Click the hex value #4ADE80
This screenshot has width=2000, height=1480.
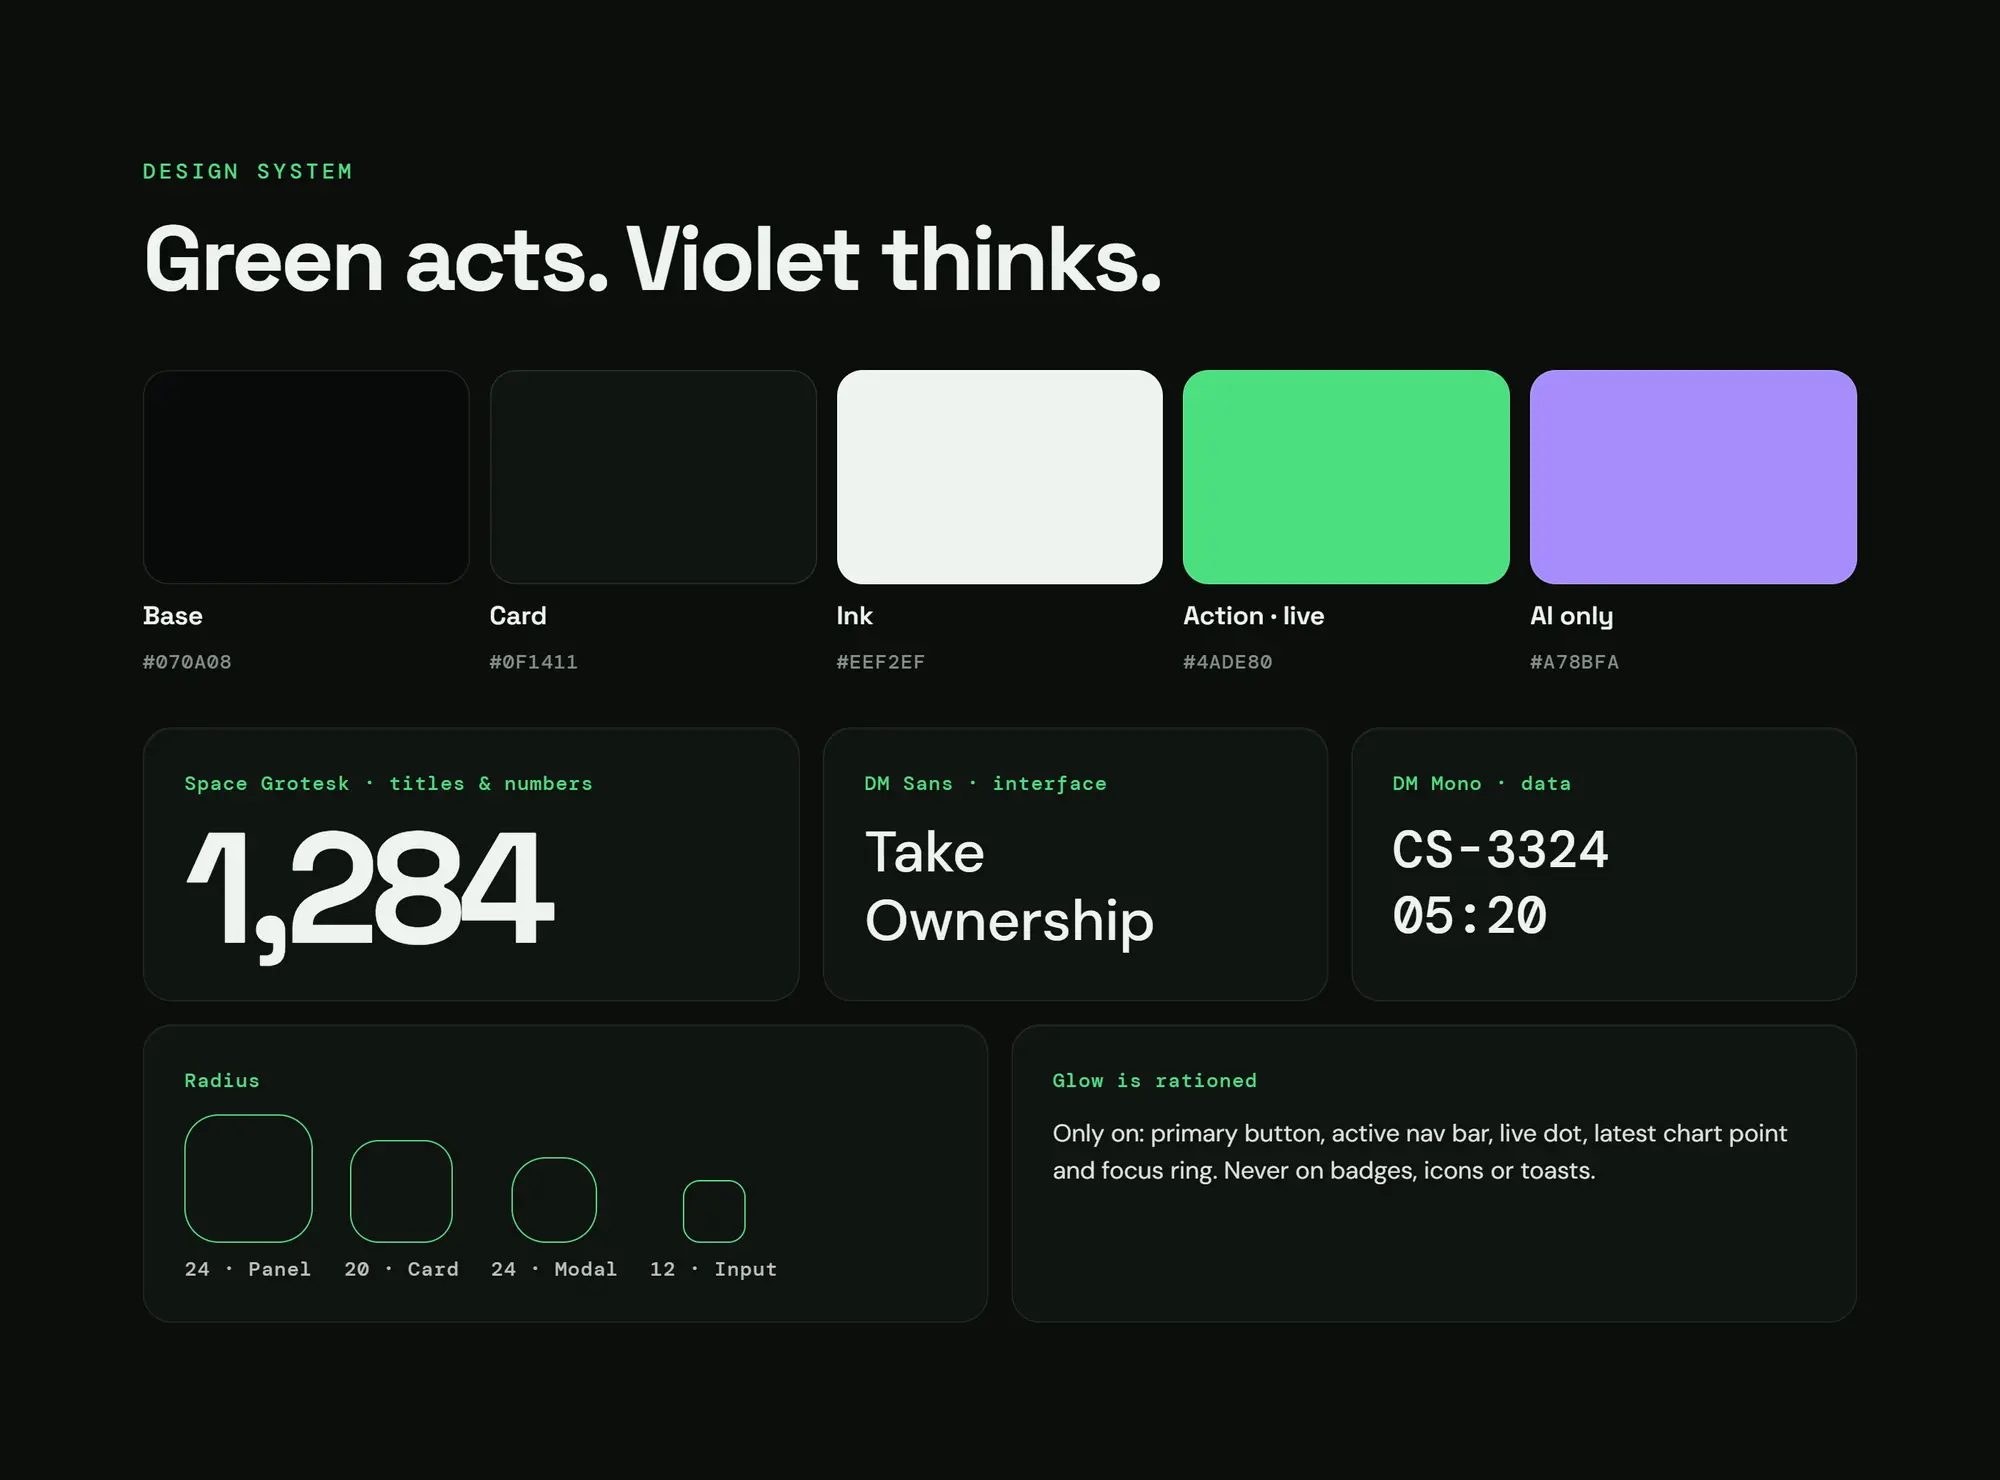click(1227, 662)
